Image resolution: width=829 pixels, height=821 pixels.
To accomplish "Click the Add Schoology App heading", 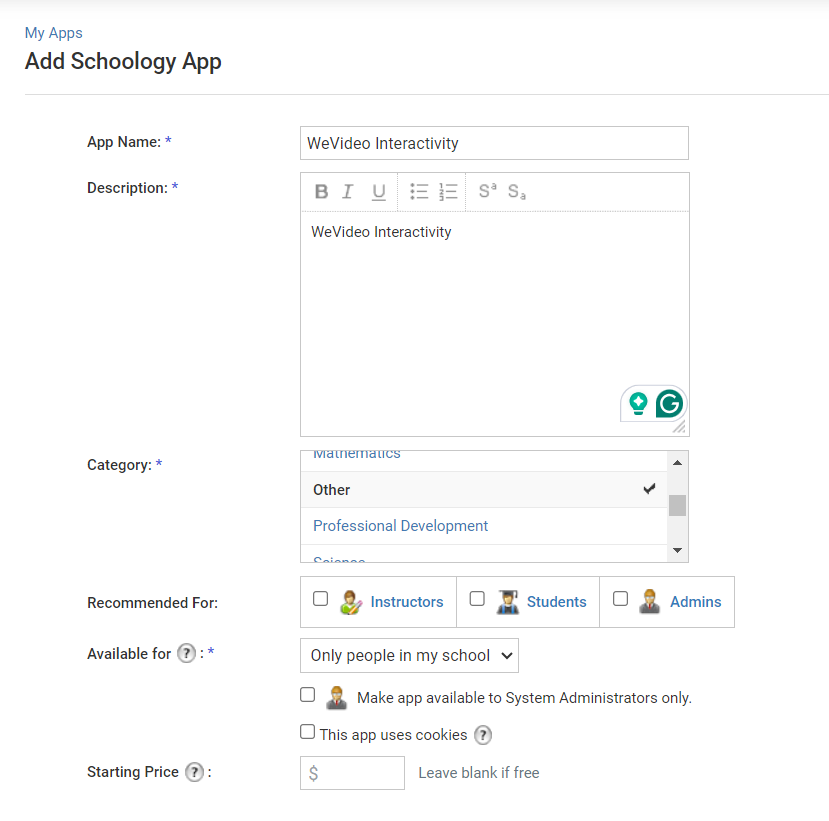I will tap(123, 61).
